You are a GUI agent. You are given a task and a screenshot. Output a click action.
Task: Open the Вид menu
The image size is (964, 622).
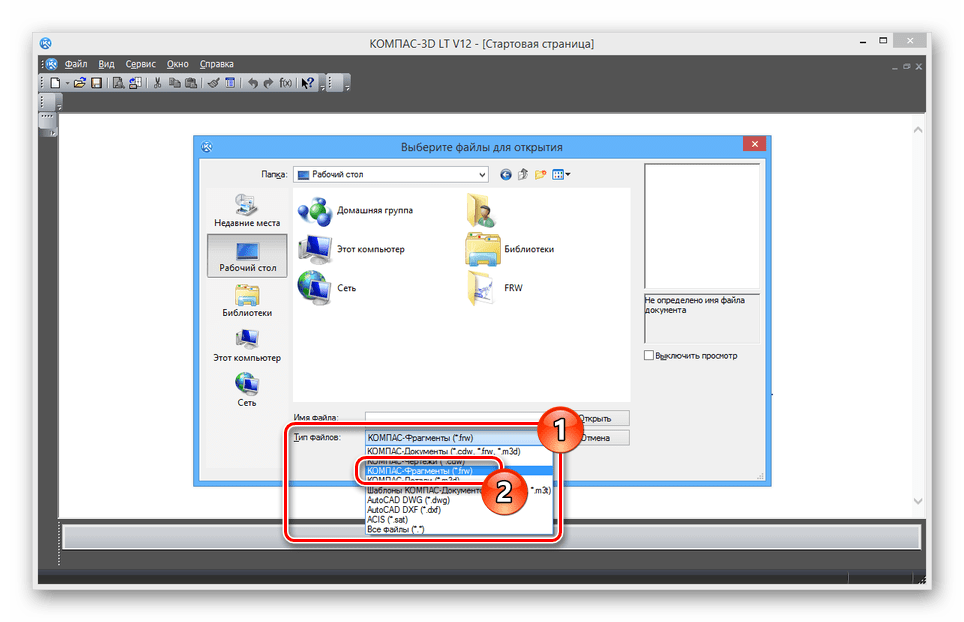click(x=106, y=64)
